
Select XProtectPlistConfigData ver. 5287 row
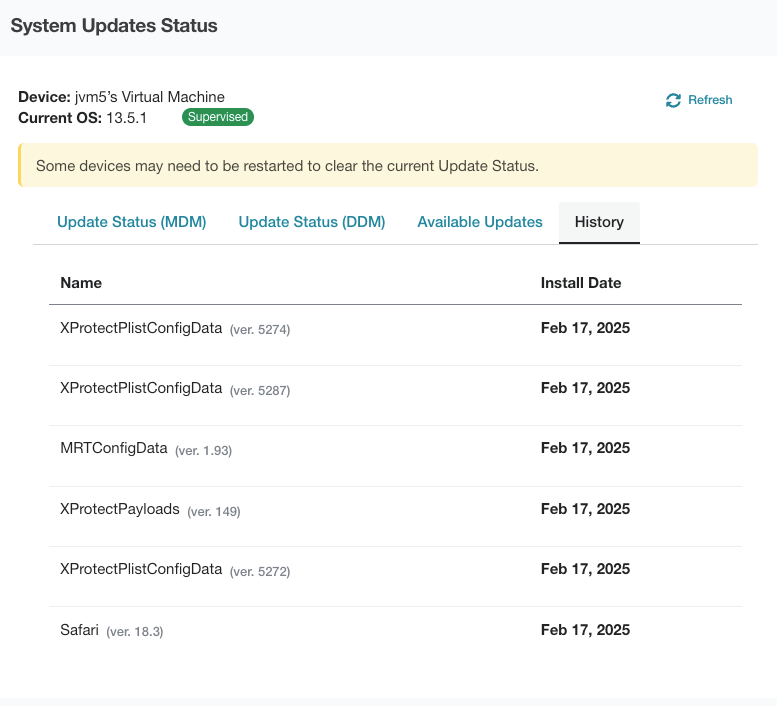[x=395, y=396]
